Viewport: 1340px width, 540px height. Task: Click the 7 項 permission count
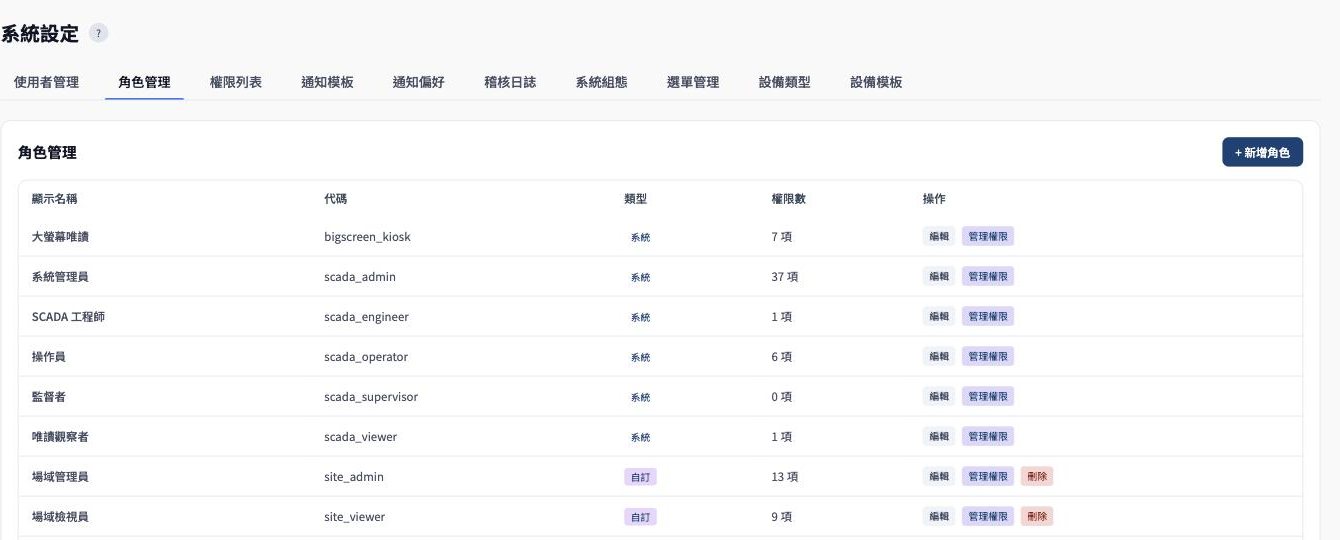[782, 237]
